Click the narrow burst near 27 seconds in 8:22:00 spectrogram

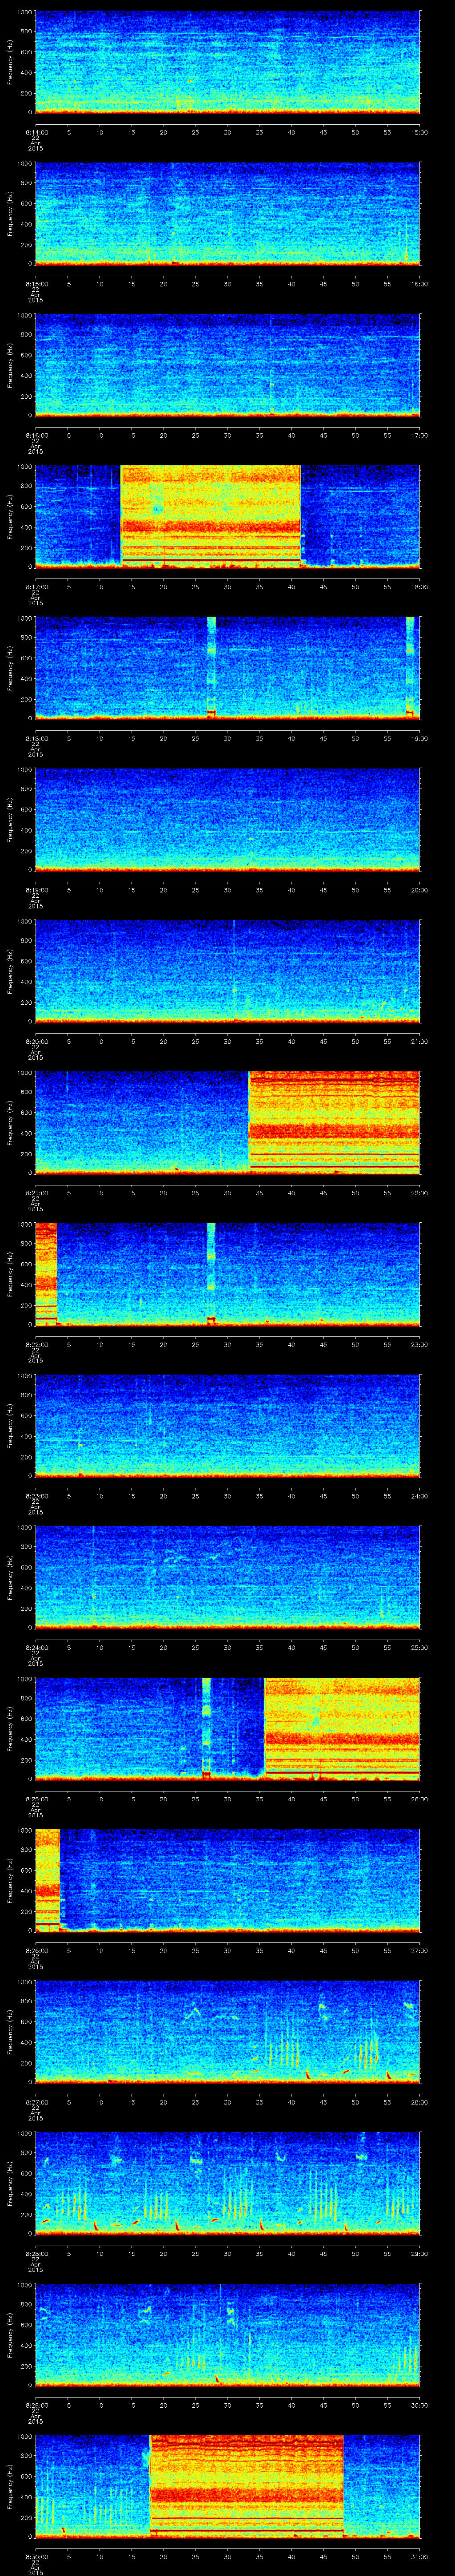coord(211,1273)
